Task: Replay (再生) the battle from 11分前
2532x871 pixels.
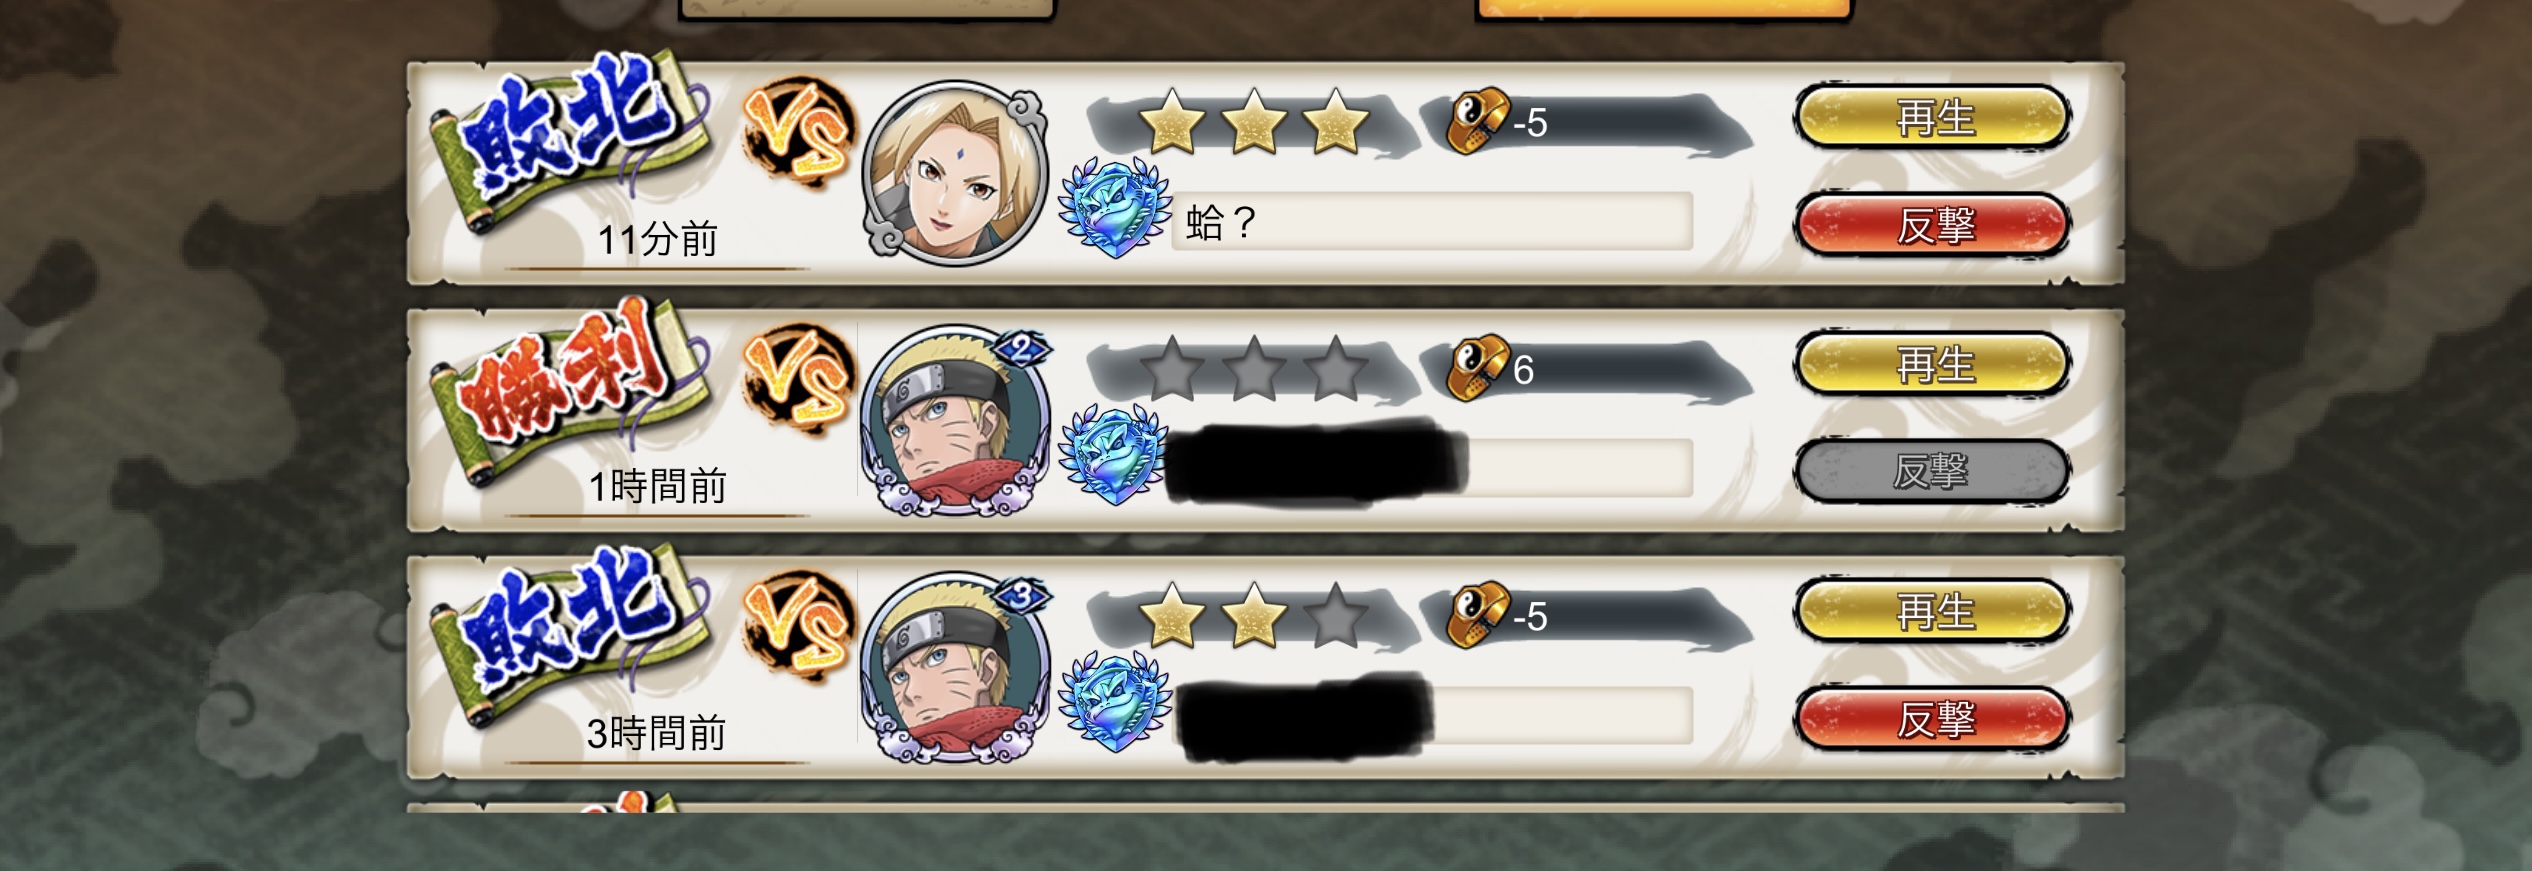Action: click(1932, 118)
